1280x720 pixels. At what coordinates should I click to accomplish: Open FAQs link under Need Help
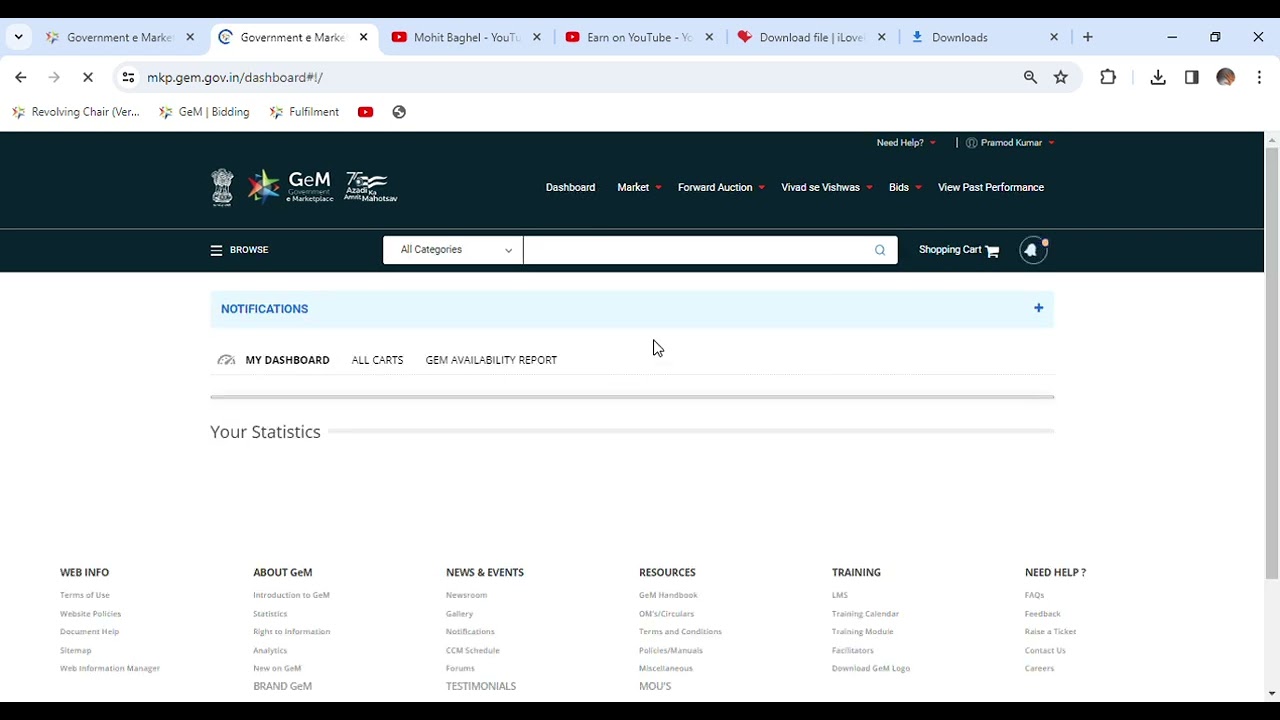(x=1034, y=595)
